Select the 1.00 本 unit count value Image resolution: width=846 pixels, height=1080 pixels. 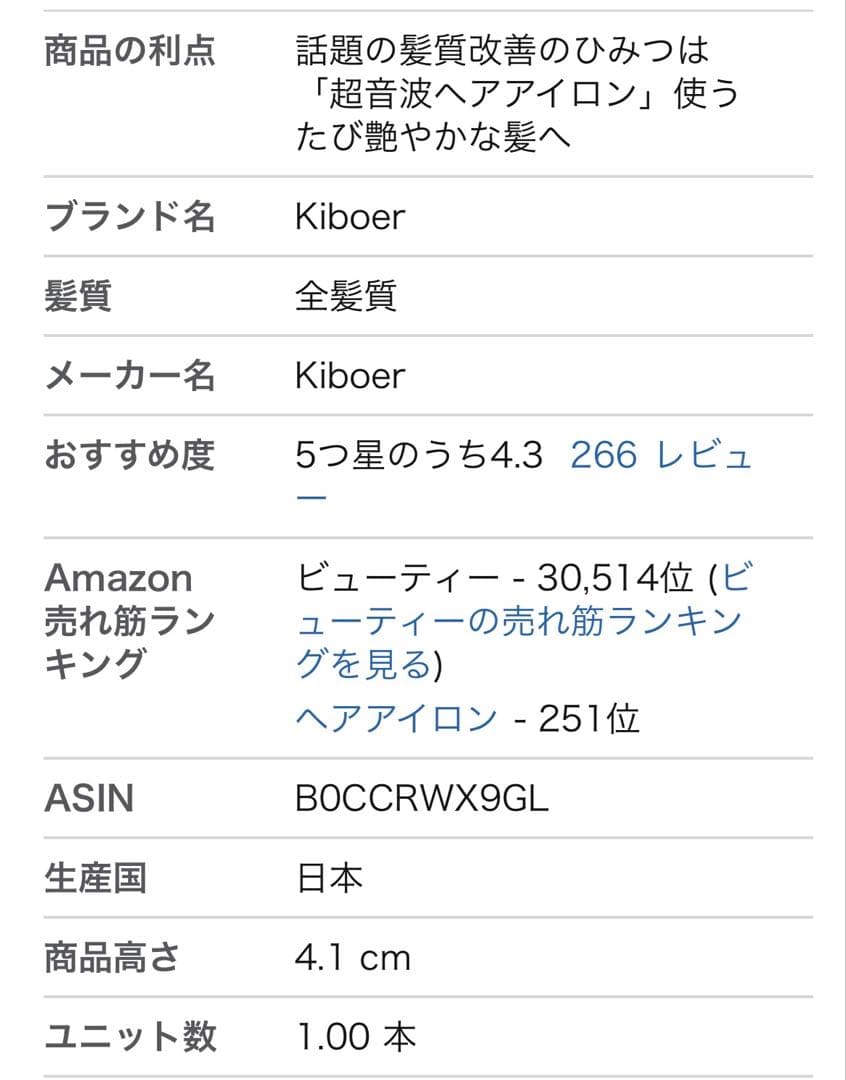click(x=356, y=1037)
